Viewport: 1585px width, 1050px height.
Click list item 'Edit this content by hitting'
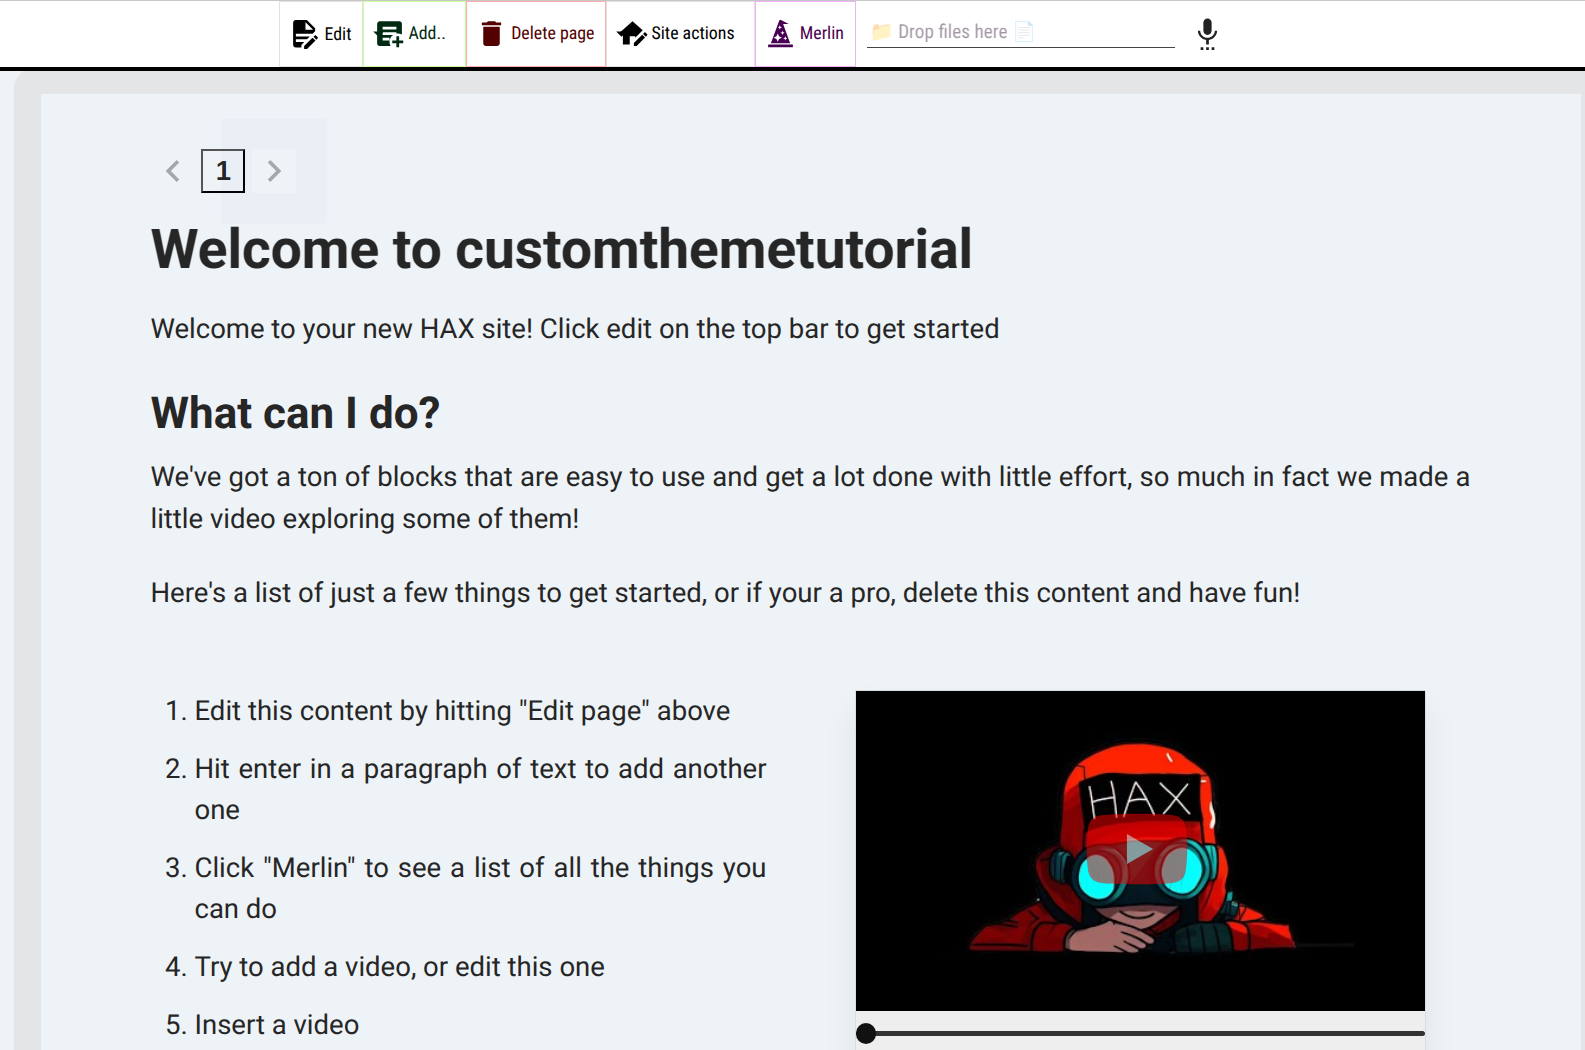tap(462, 710)
